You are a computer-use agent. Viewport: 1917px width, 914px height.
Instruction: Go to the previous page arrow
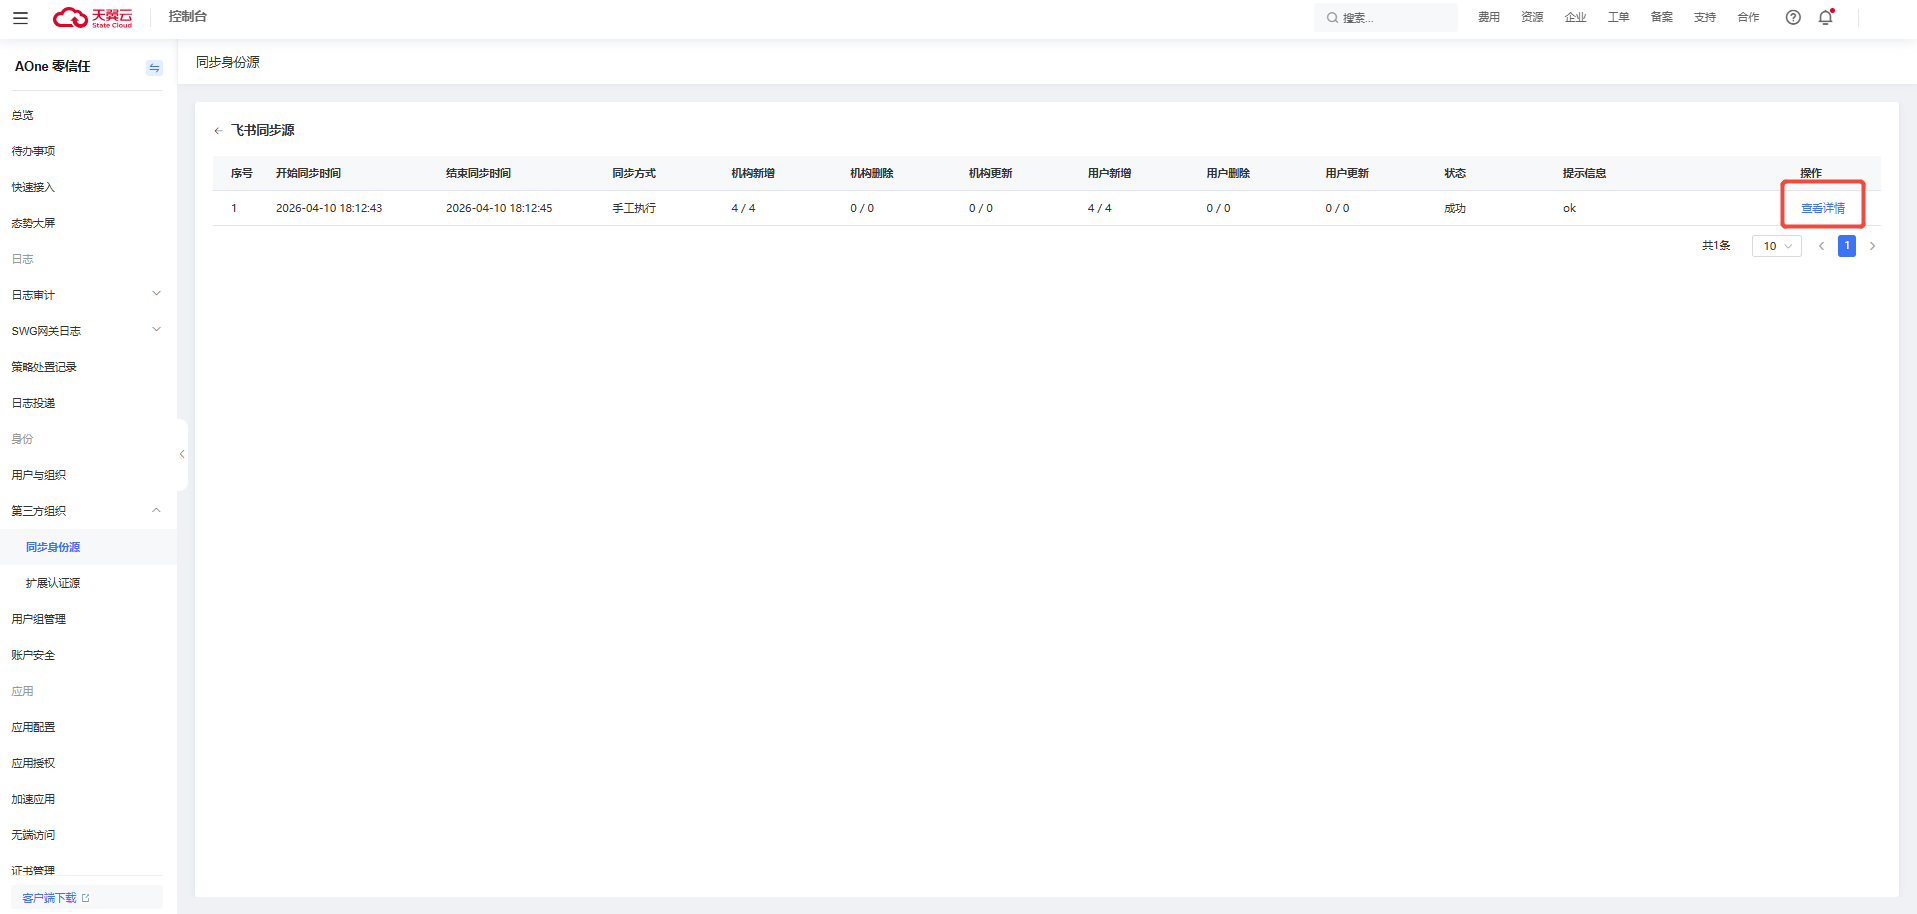(1821, 246)
